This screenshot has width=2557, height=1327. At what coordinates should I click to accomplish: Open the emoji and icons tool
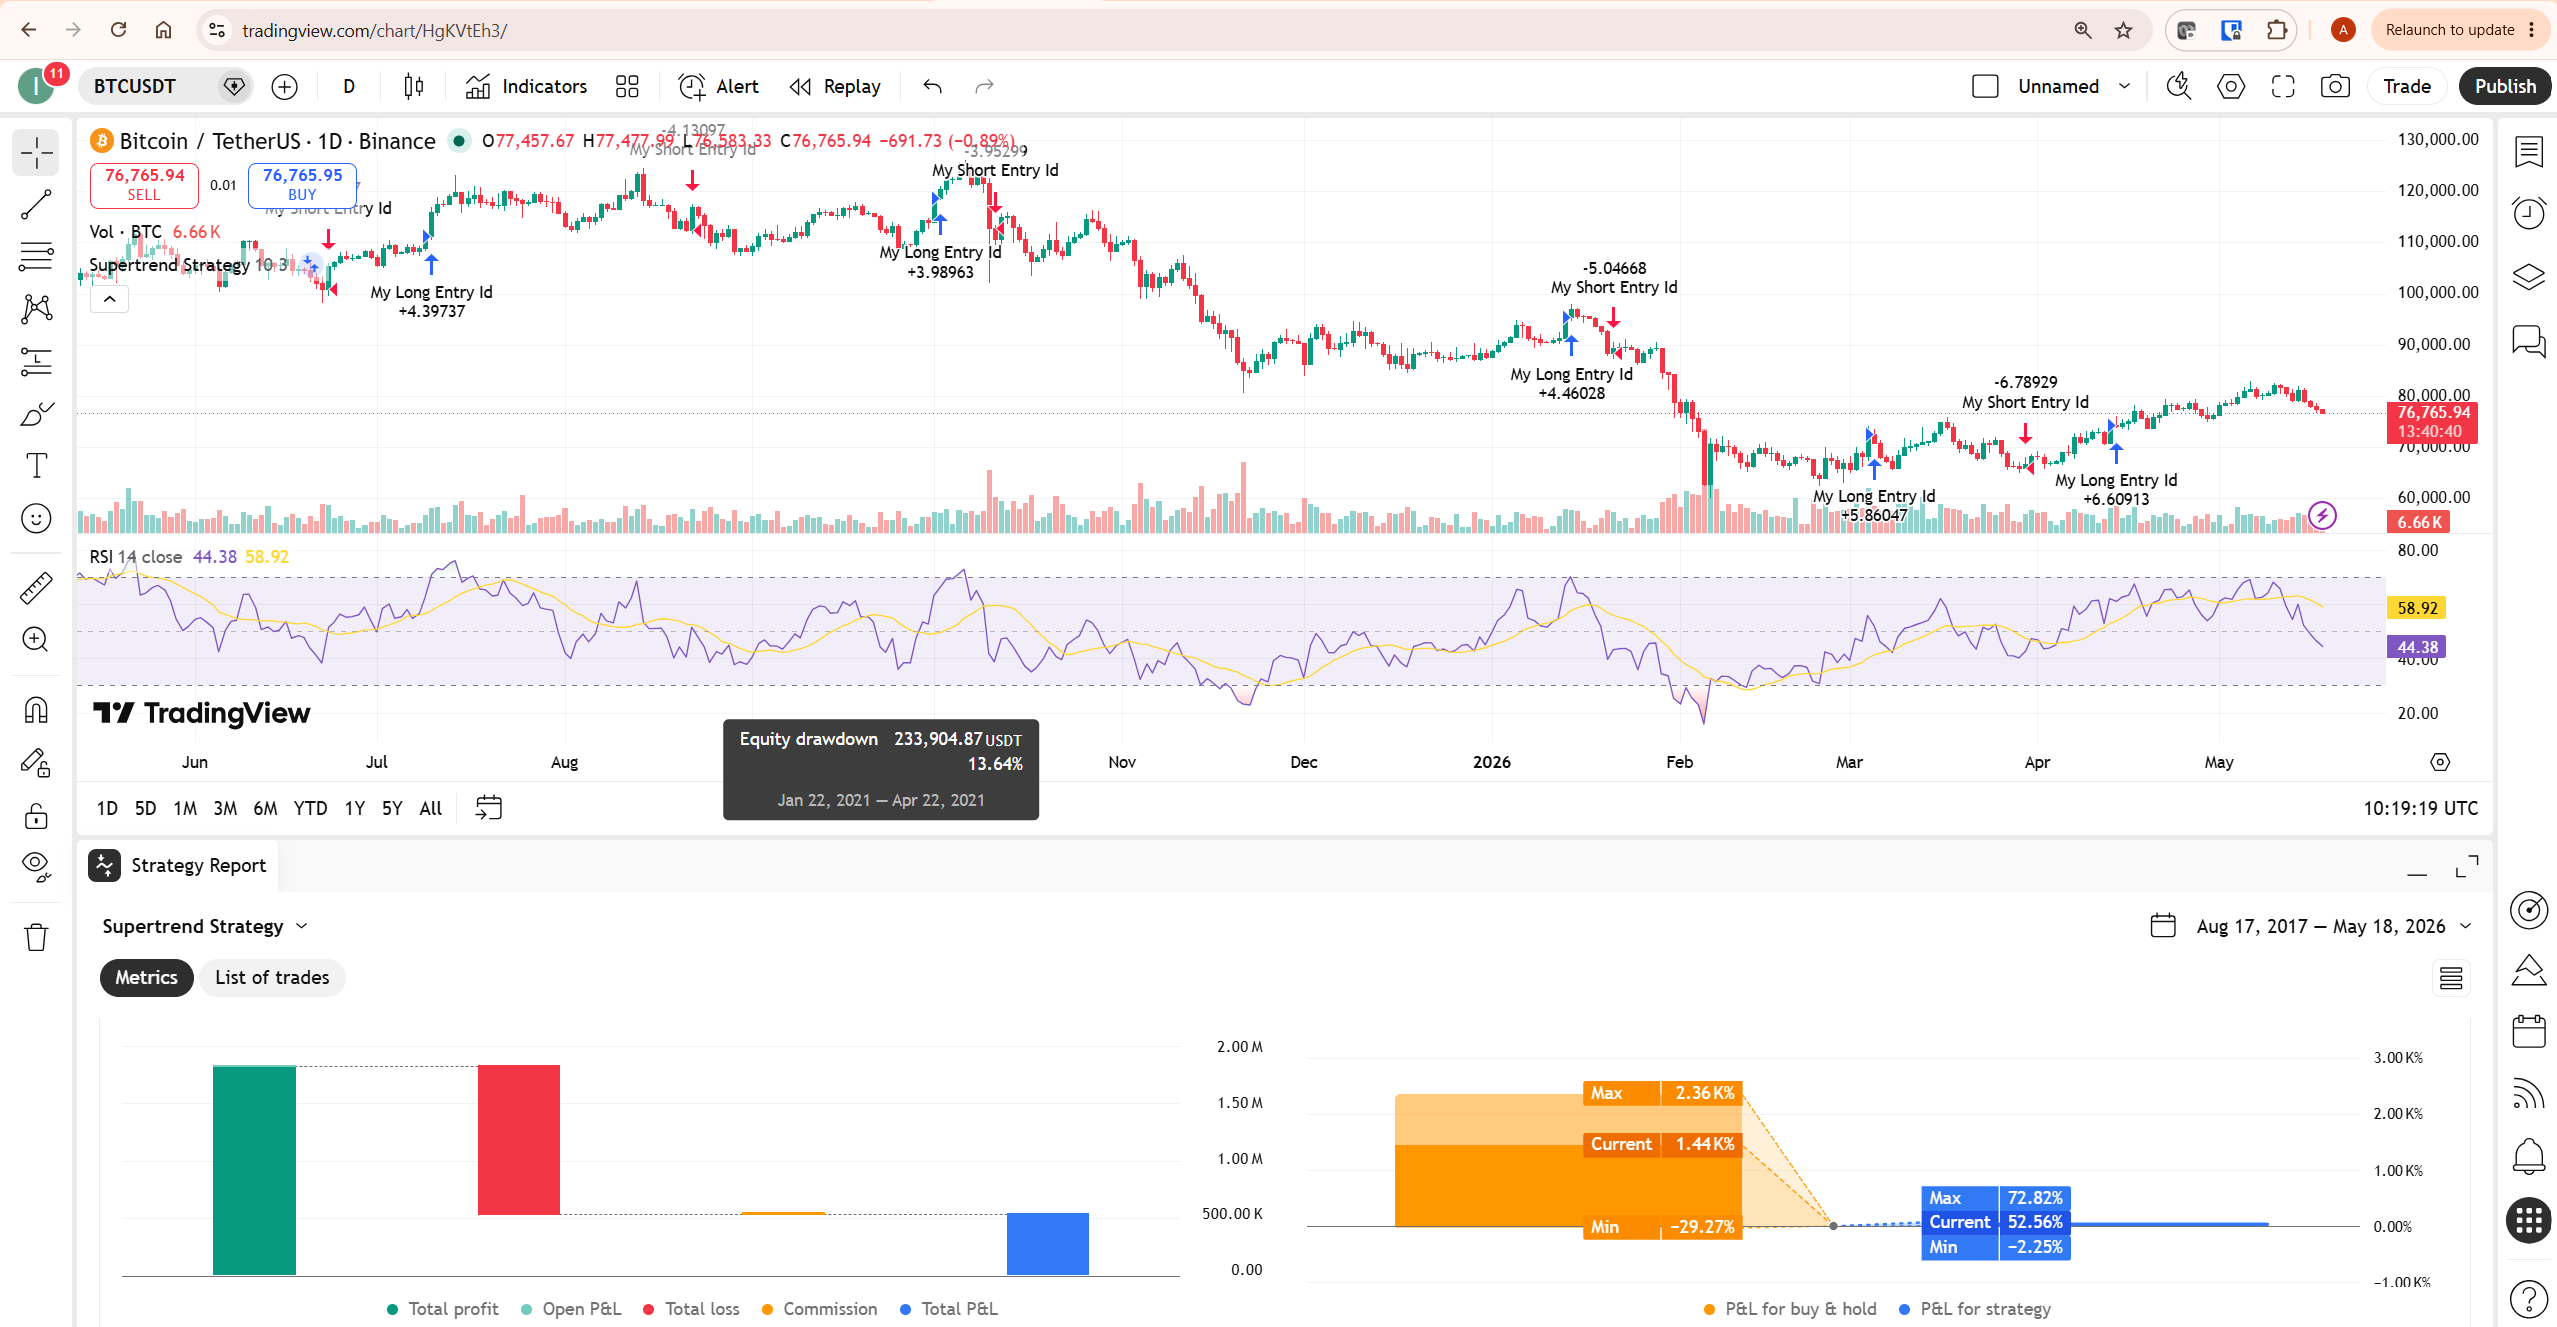tap(36, 518)
